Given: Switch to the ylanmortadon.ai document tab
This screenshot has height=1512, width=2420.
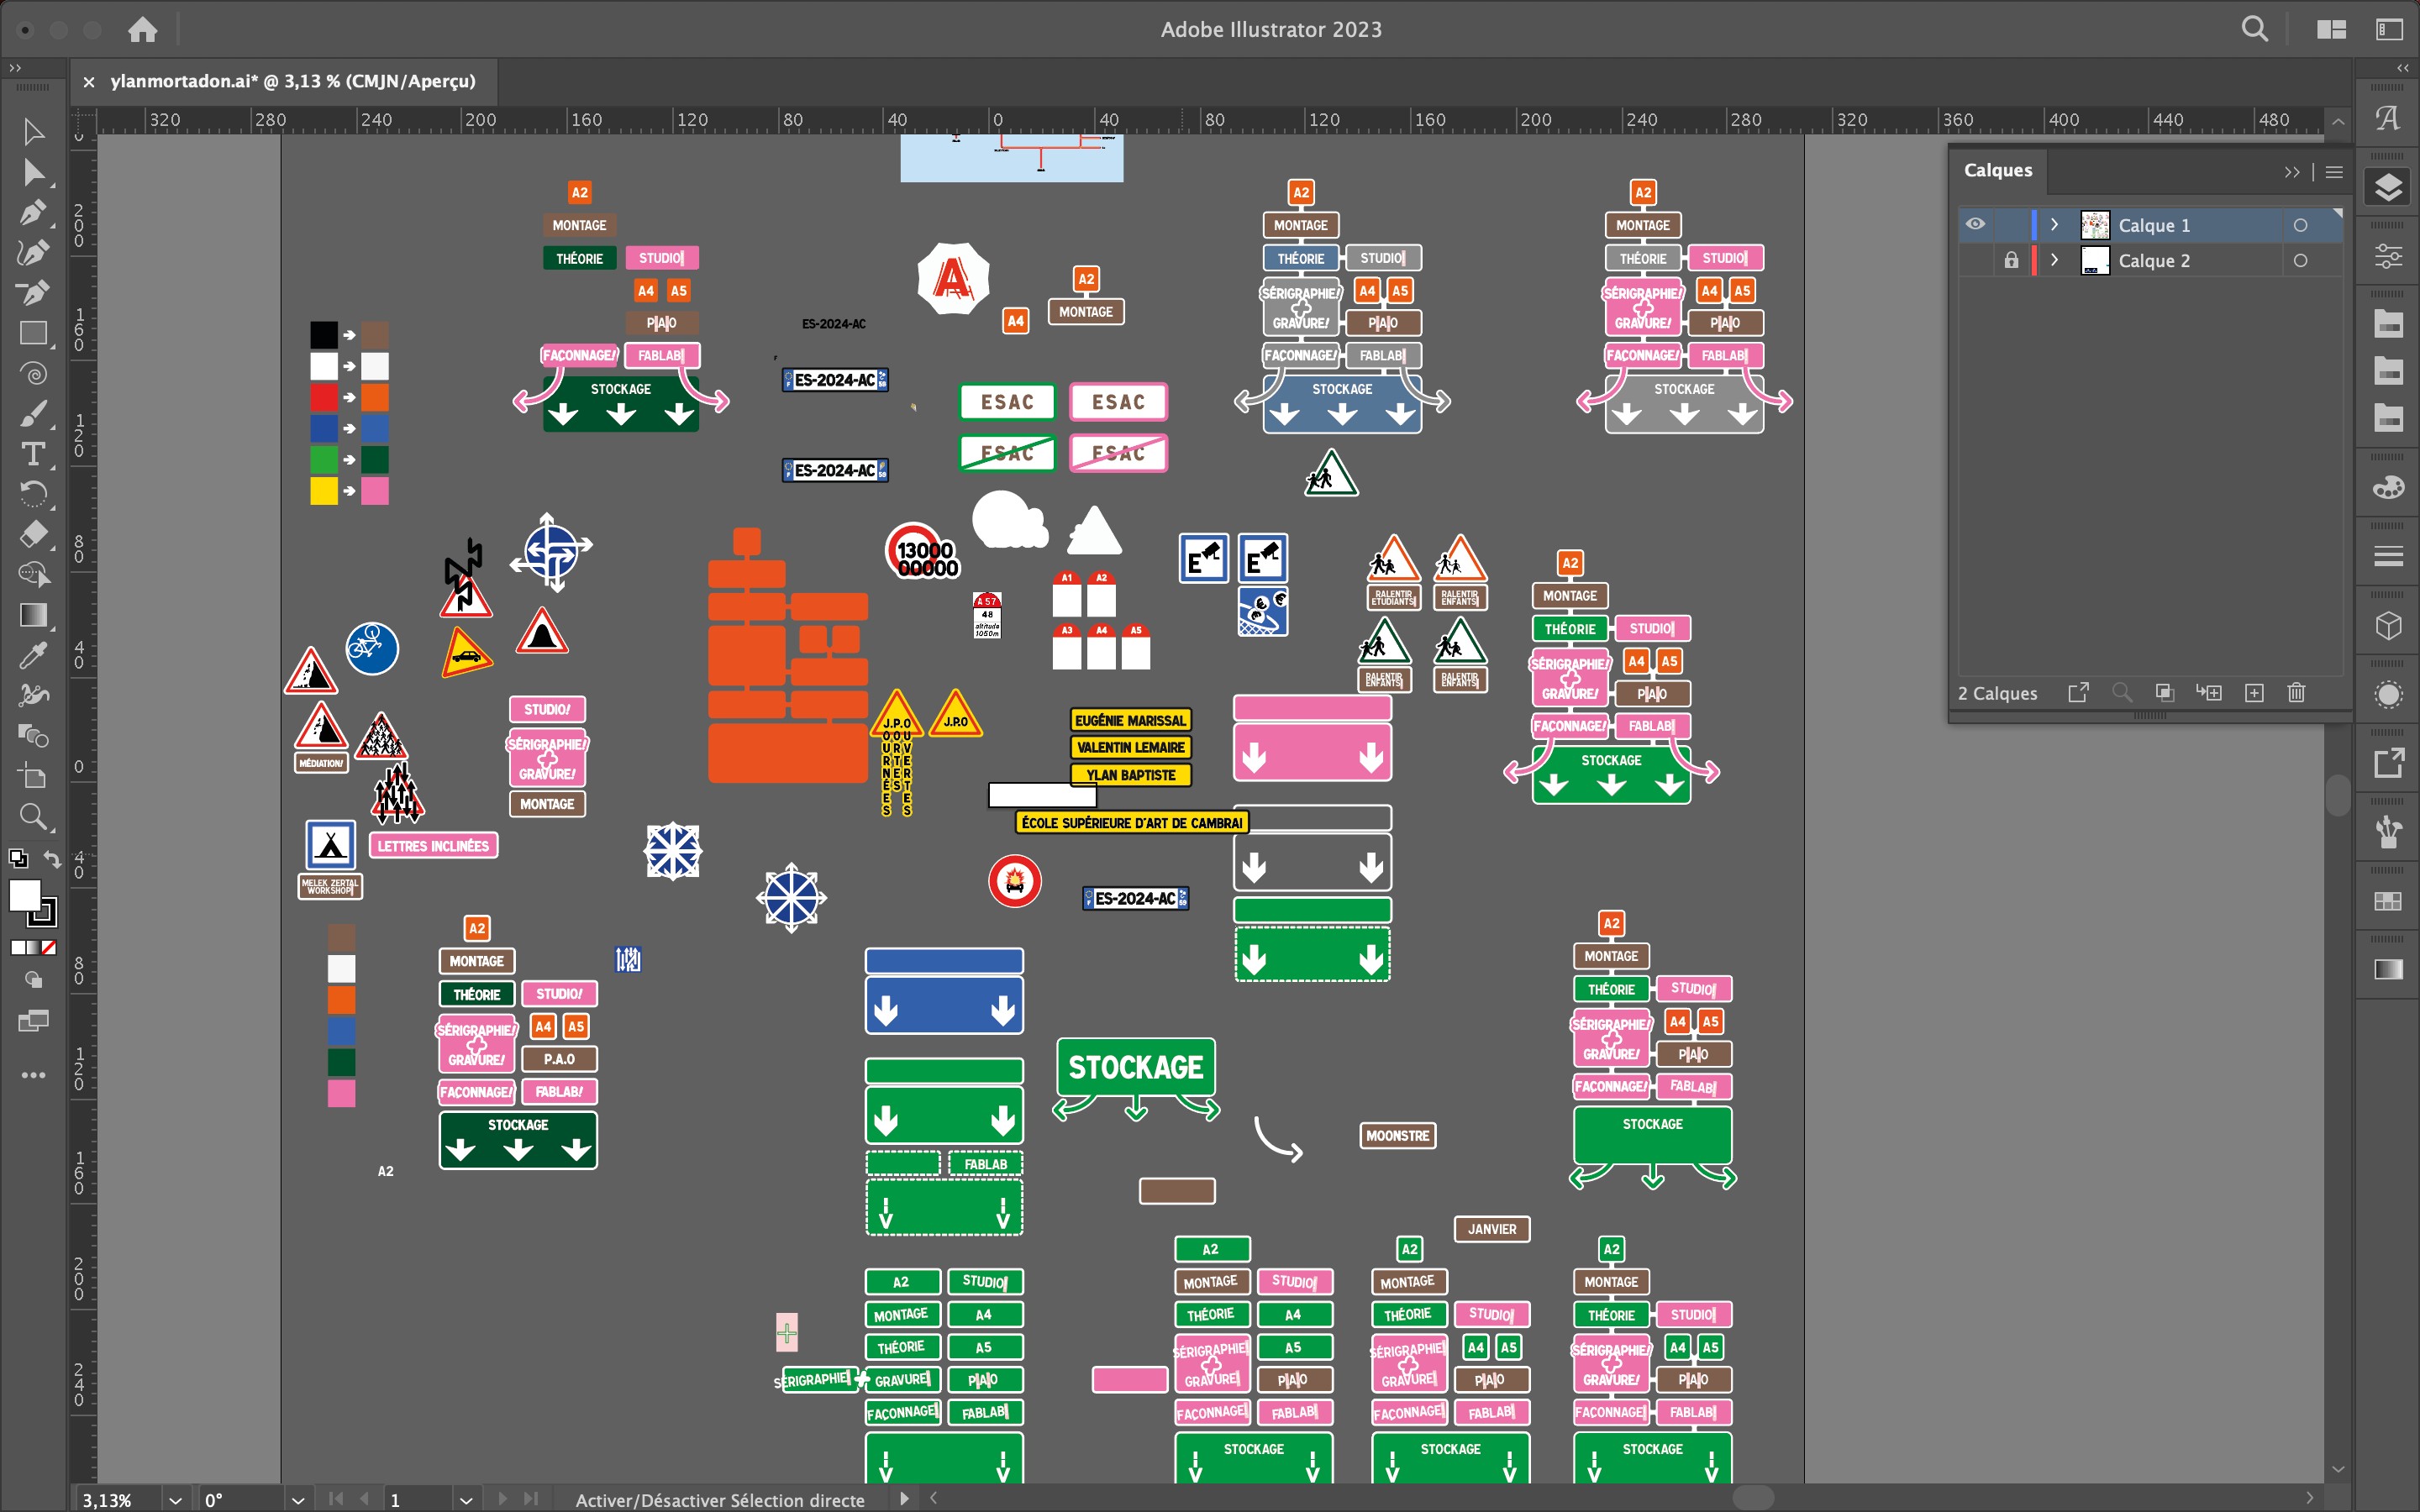Looking at the screenshot, I should tap(292, 81).
